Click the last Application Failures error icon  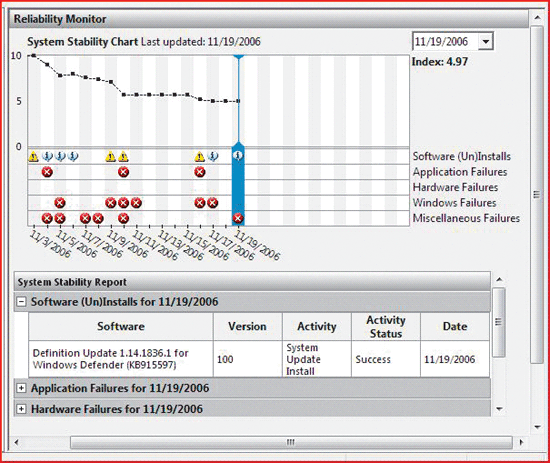200,172
